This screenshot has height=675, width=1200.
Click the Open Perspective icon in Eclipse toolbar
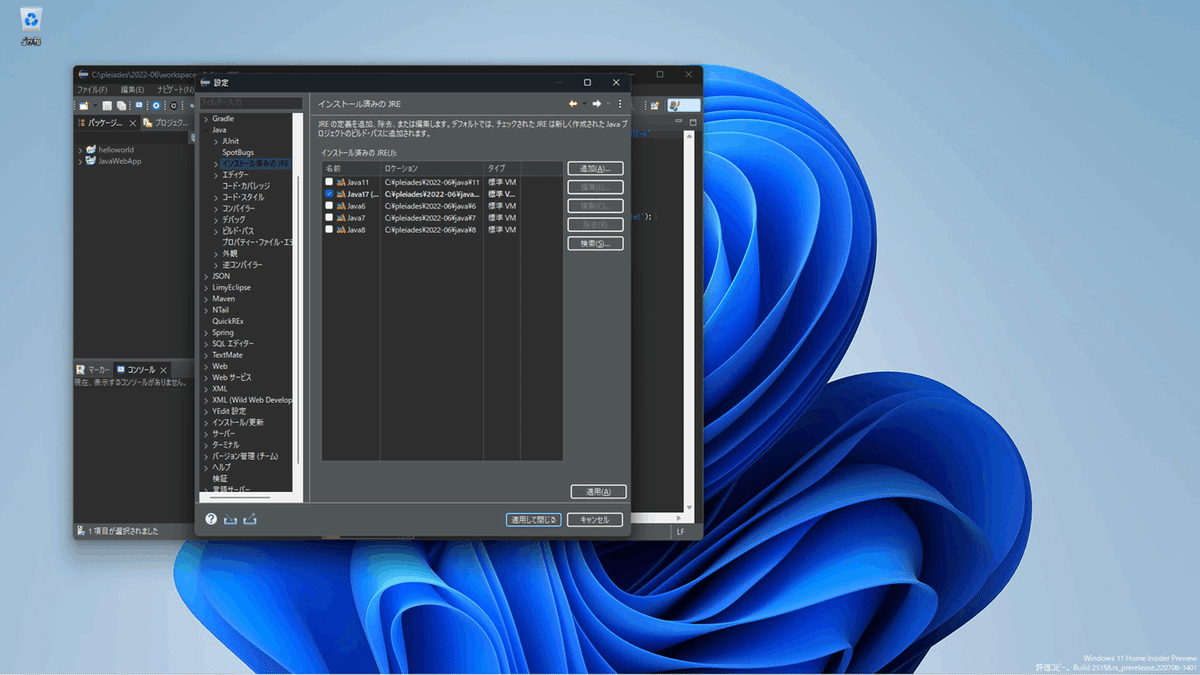[655, 105]
